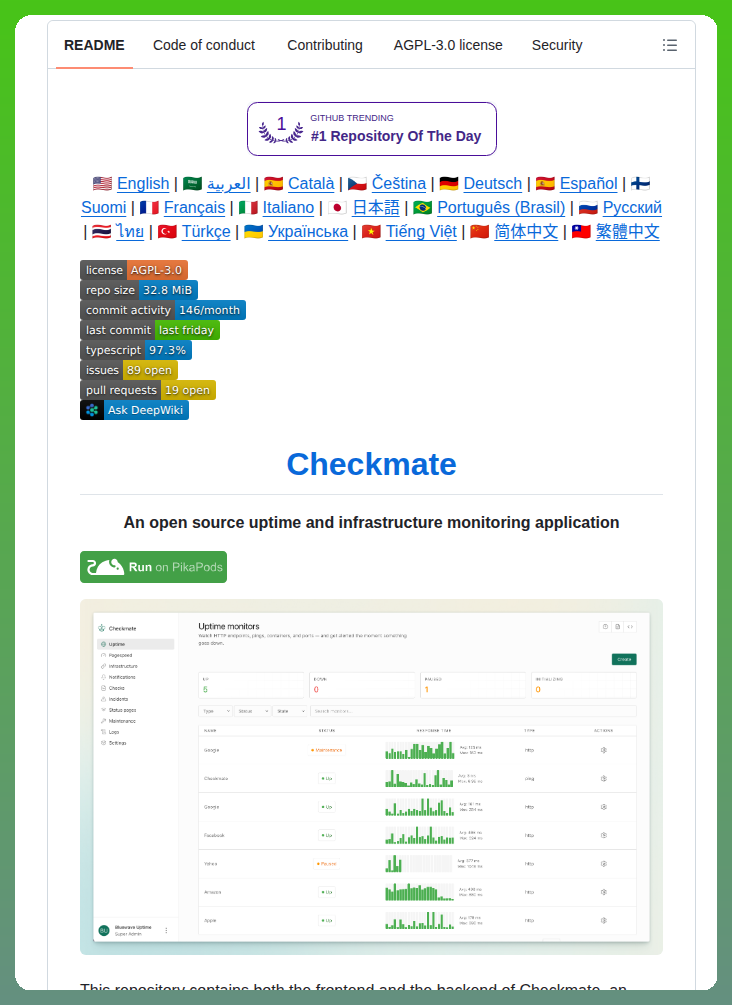Click the GitHub Trending #1 Repository badge
Screen dimensions: 732x1005
[x=372, y=129]
